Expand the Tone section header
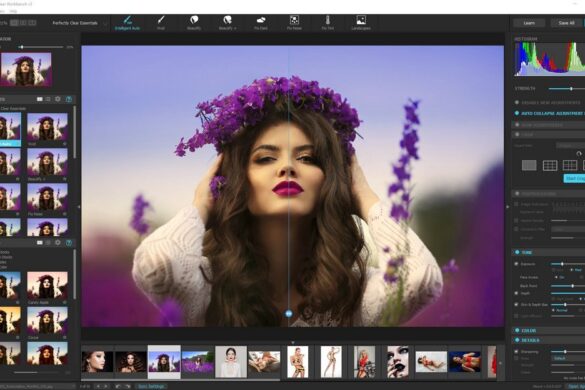 click(548, 252)
